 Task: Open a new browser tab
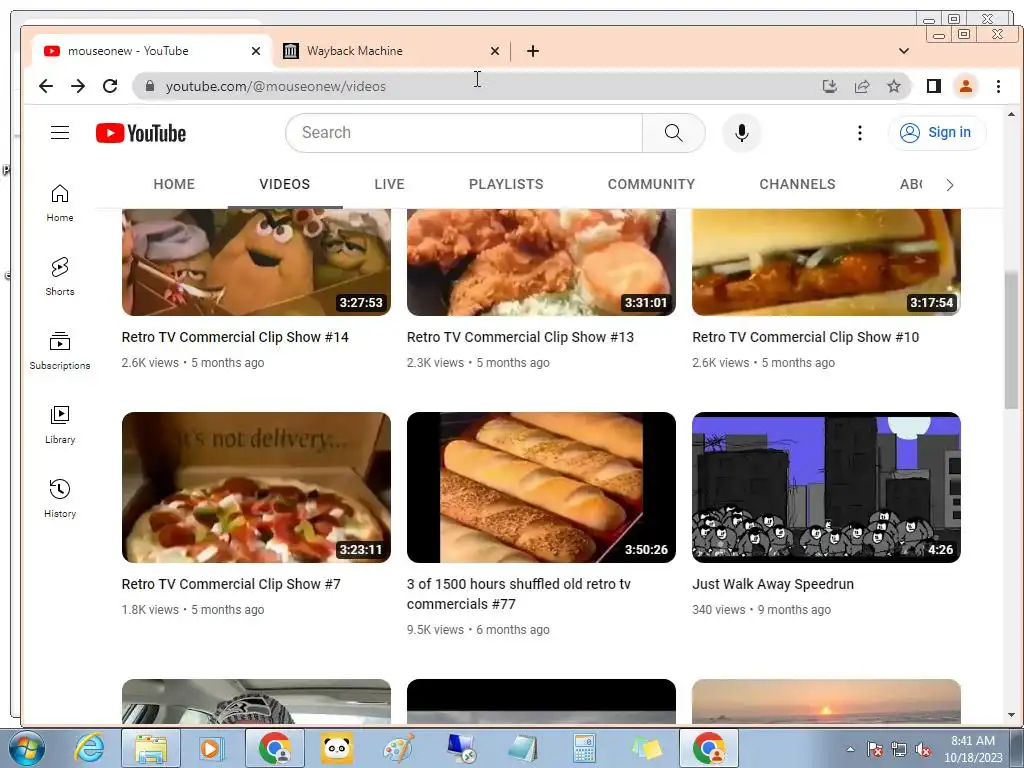click(533, 51)
